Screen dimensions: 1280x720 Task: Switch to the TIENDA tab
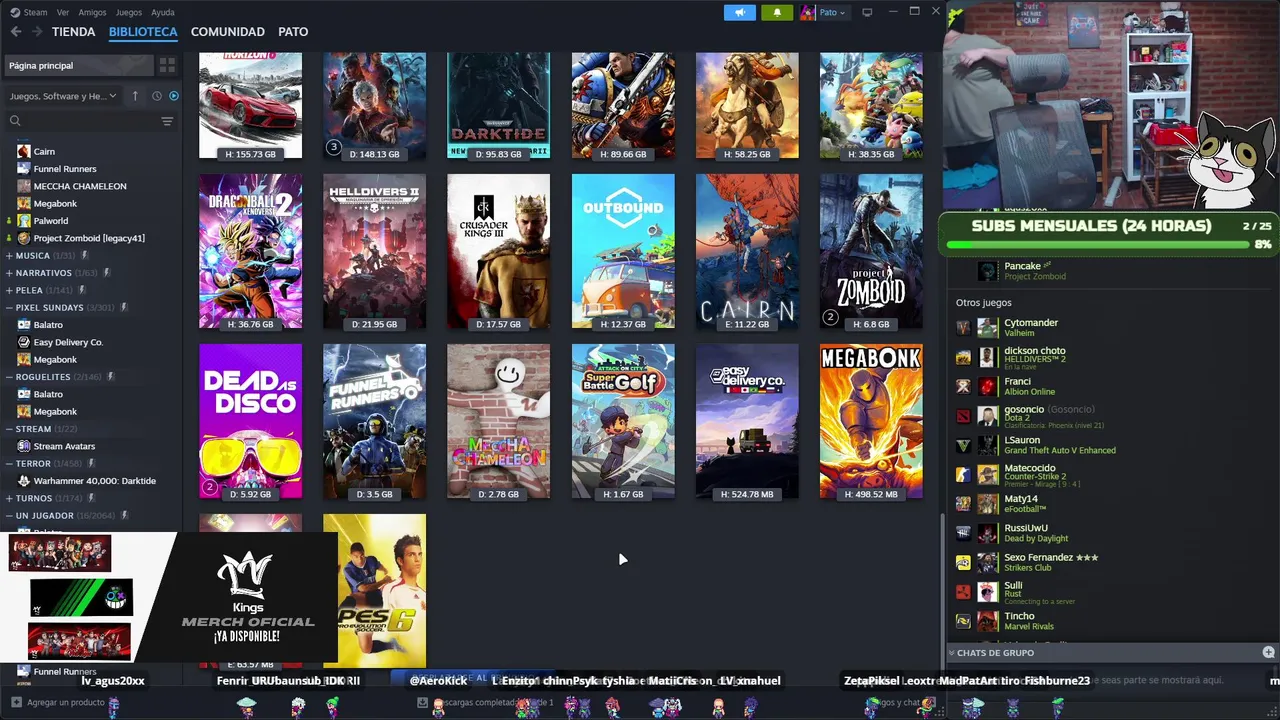click(x=74, y=32)
